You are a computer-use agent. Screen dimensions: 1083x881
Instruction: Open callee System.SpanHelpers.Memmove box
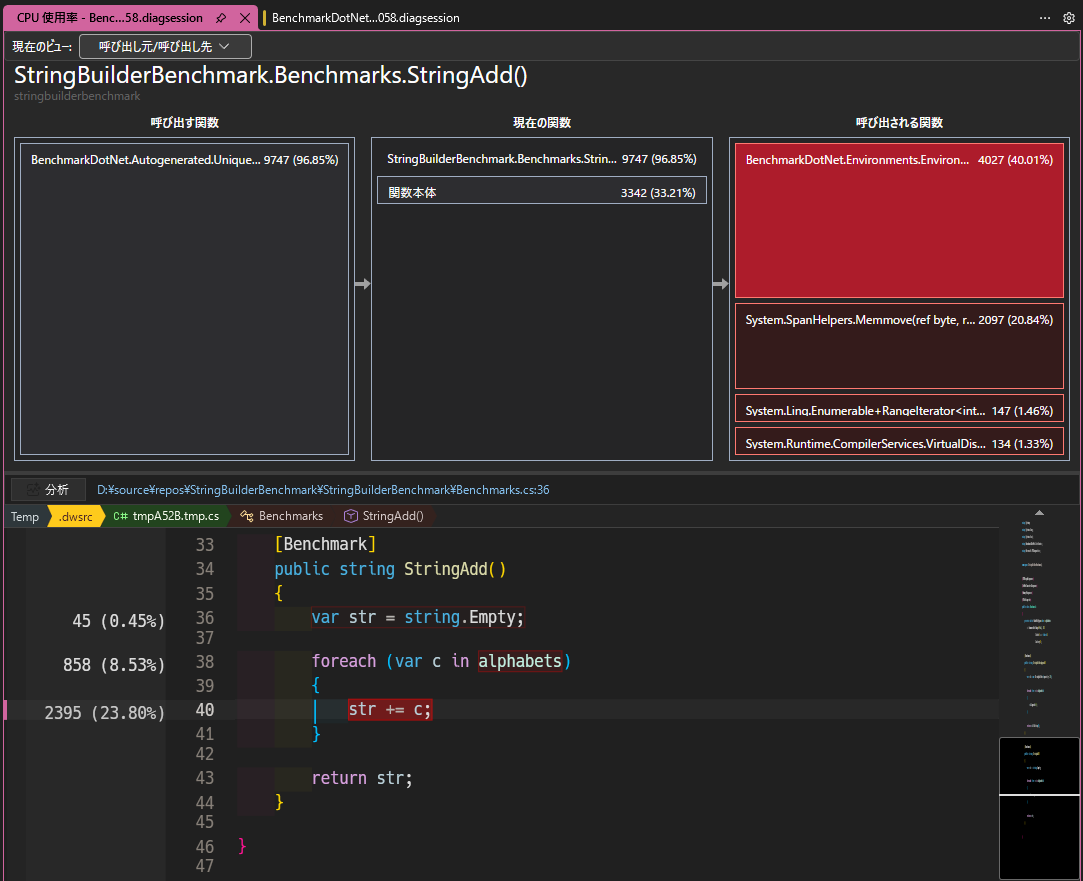(899, 346)
